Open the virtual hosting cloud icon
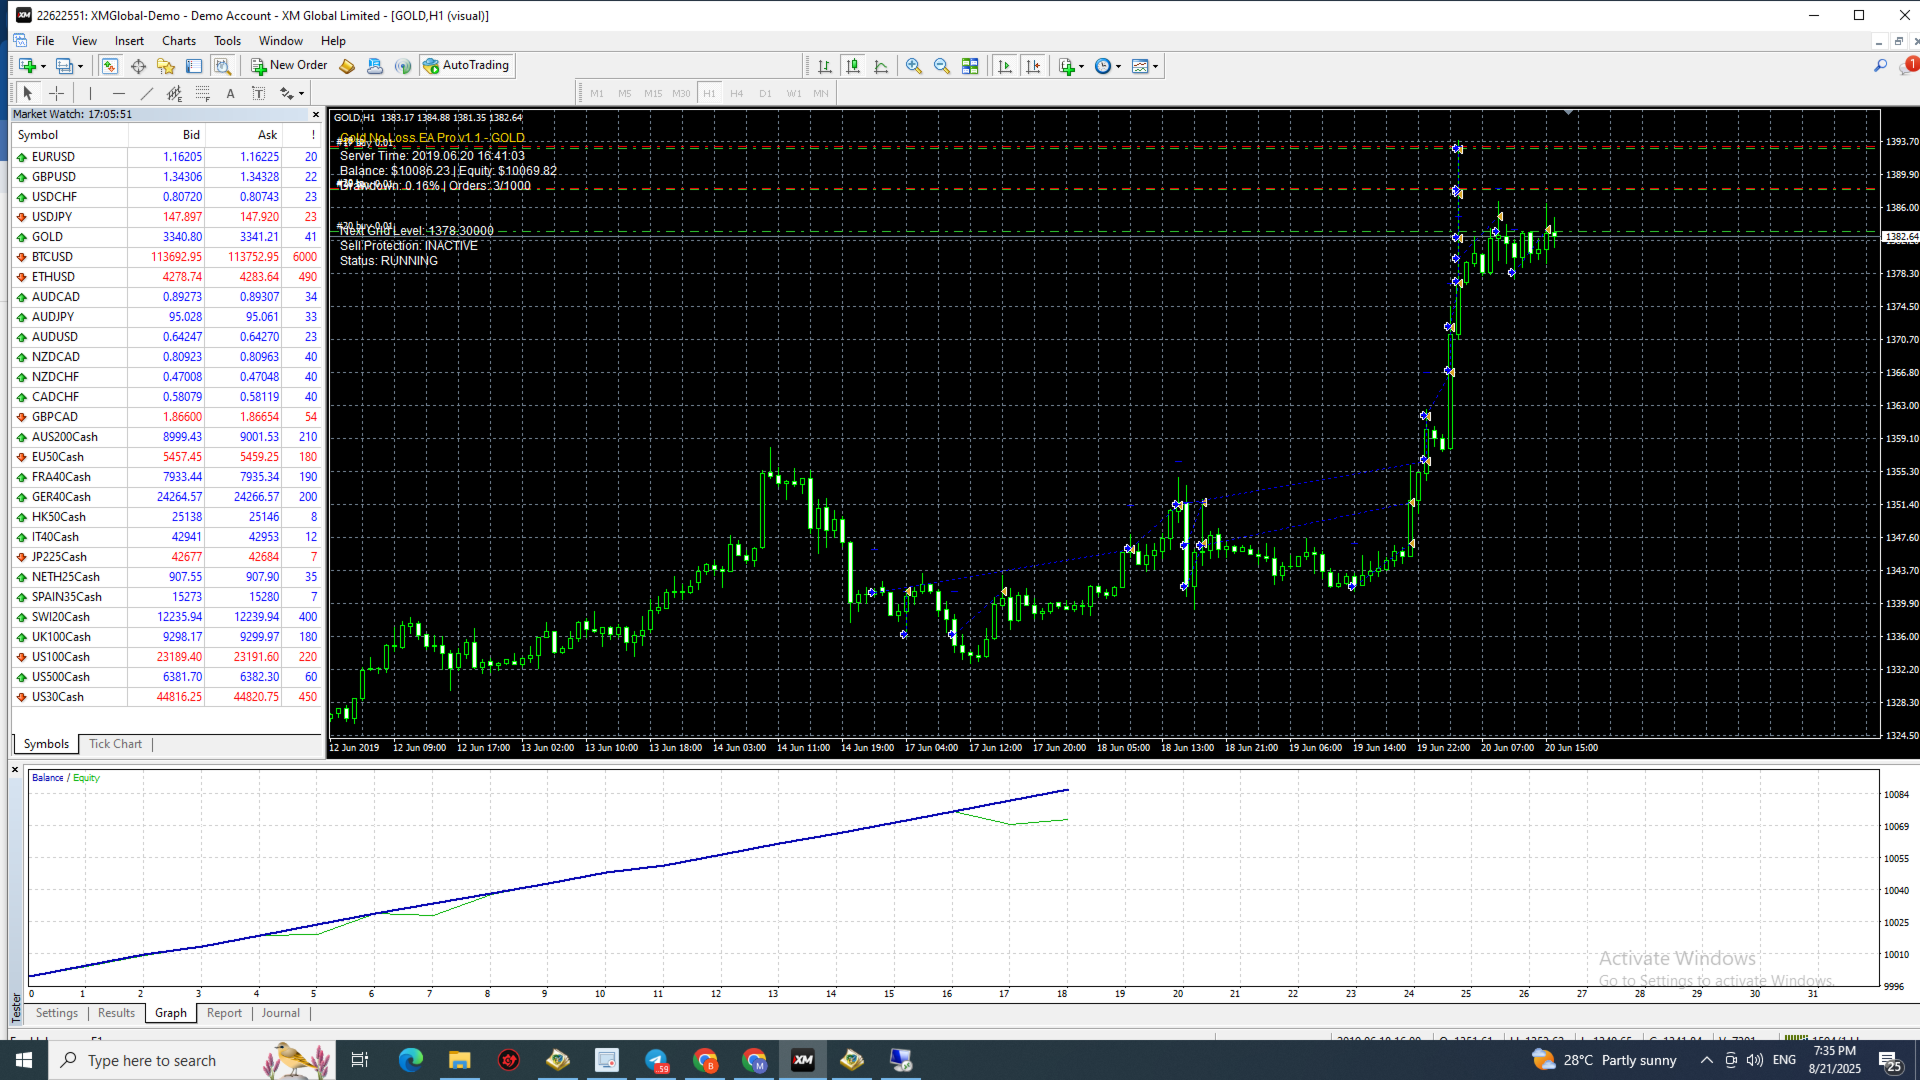Screen dimensions: 1920x1080 tap(375, 66)
